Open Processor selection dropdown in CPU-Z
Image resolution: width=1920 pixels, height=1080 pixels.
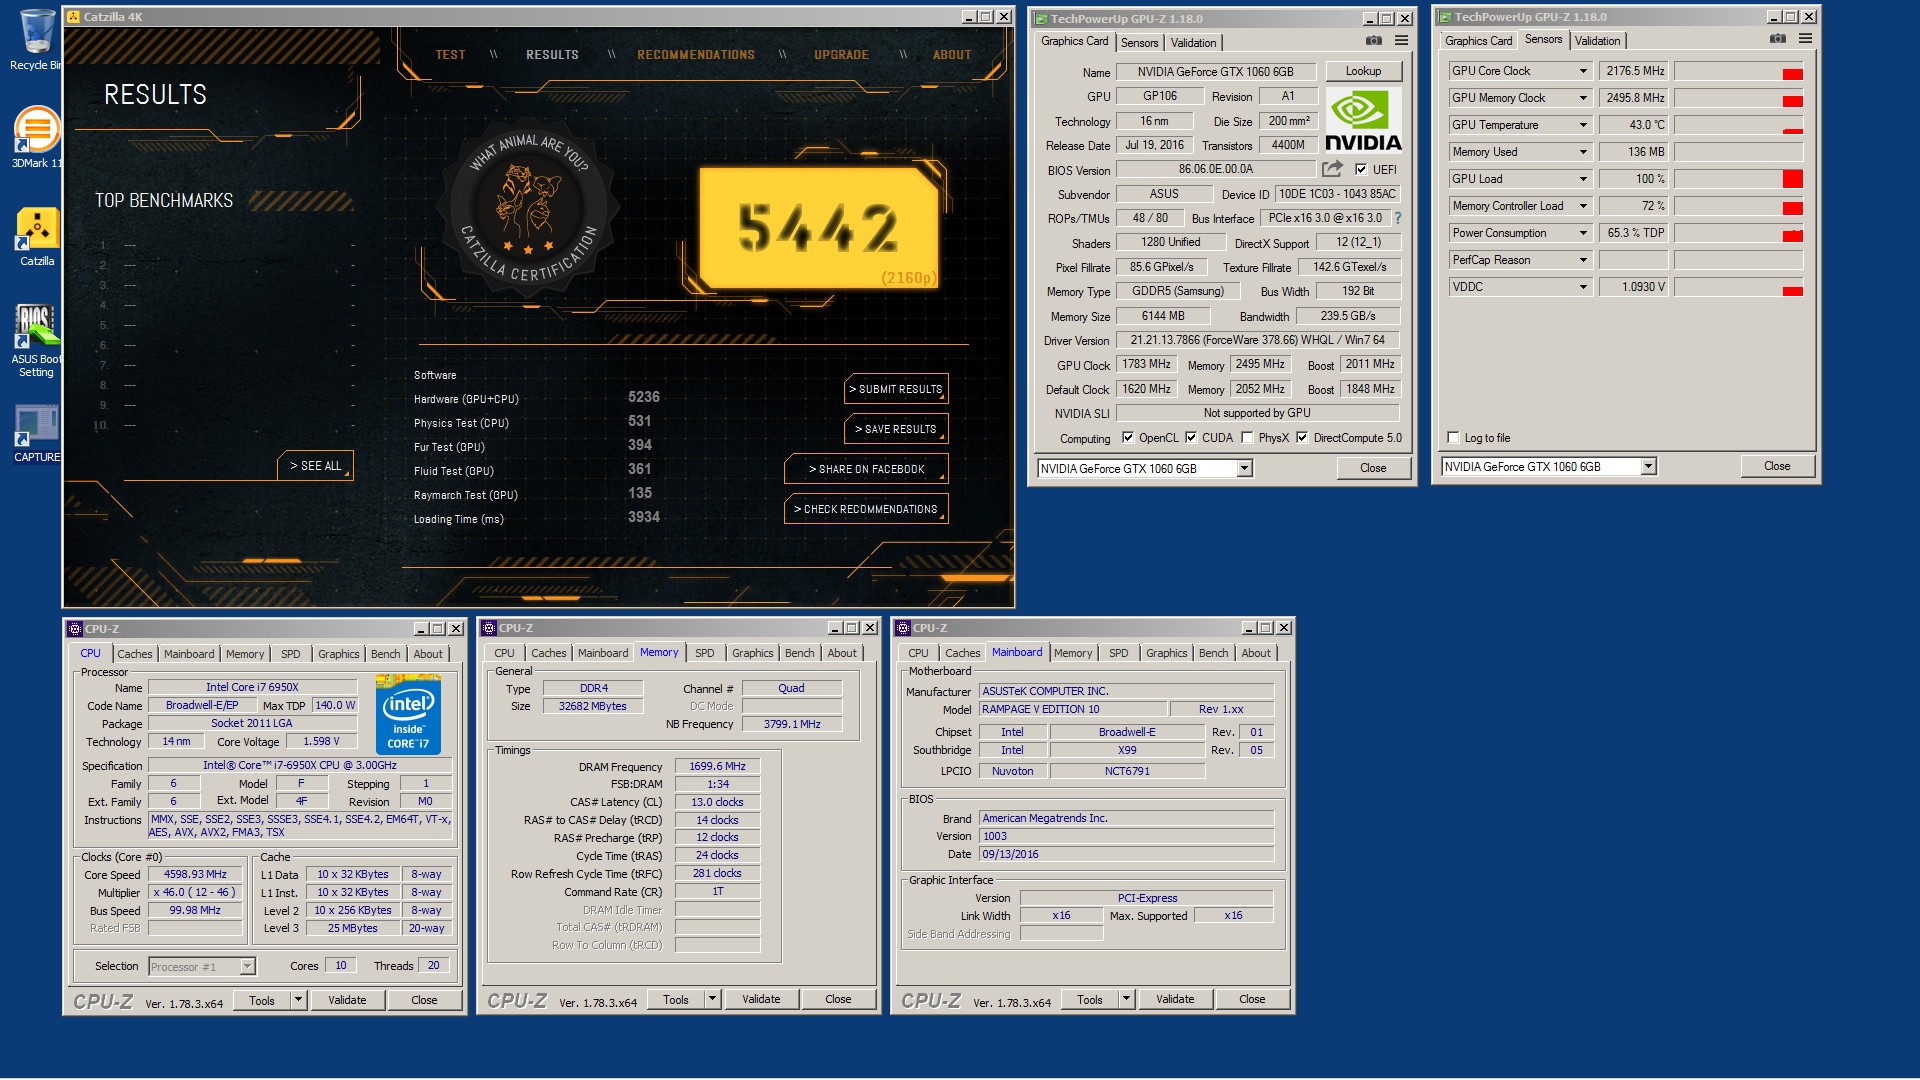(247, 966)
